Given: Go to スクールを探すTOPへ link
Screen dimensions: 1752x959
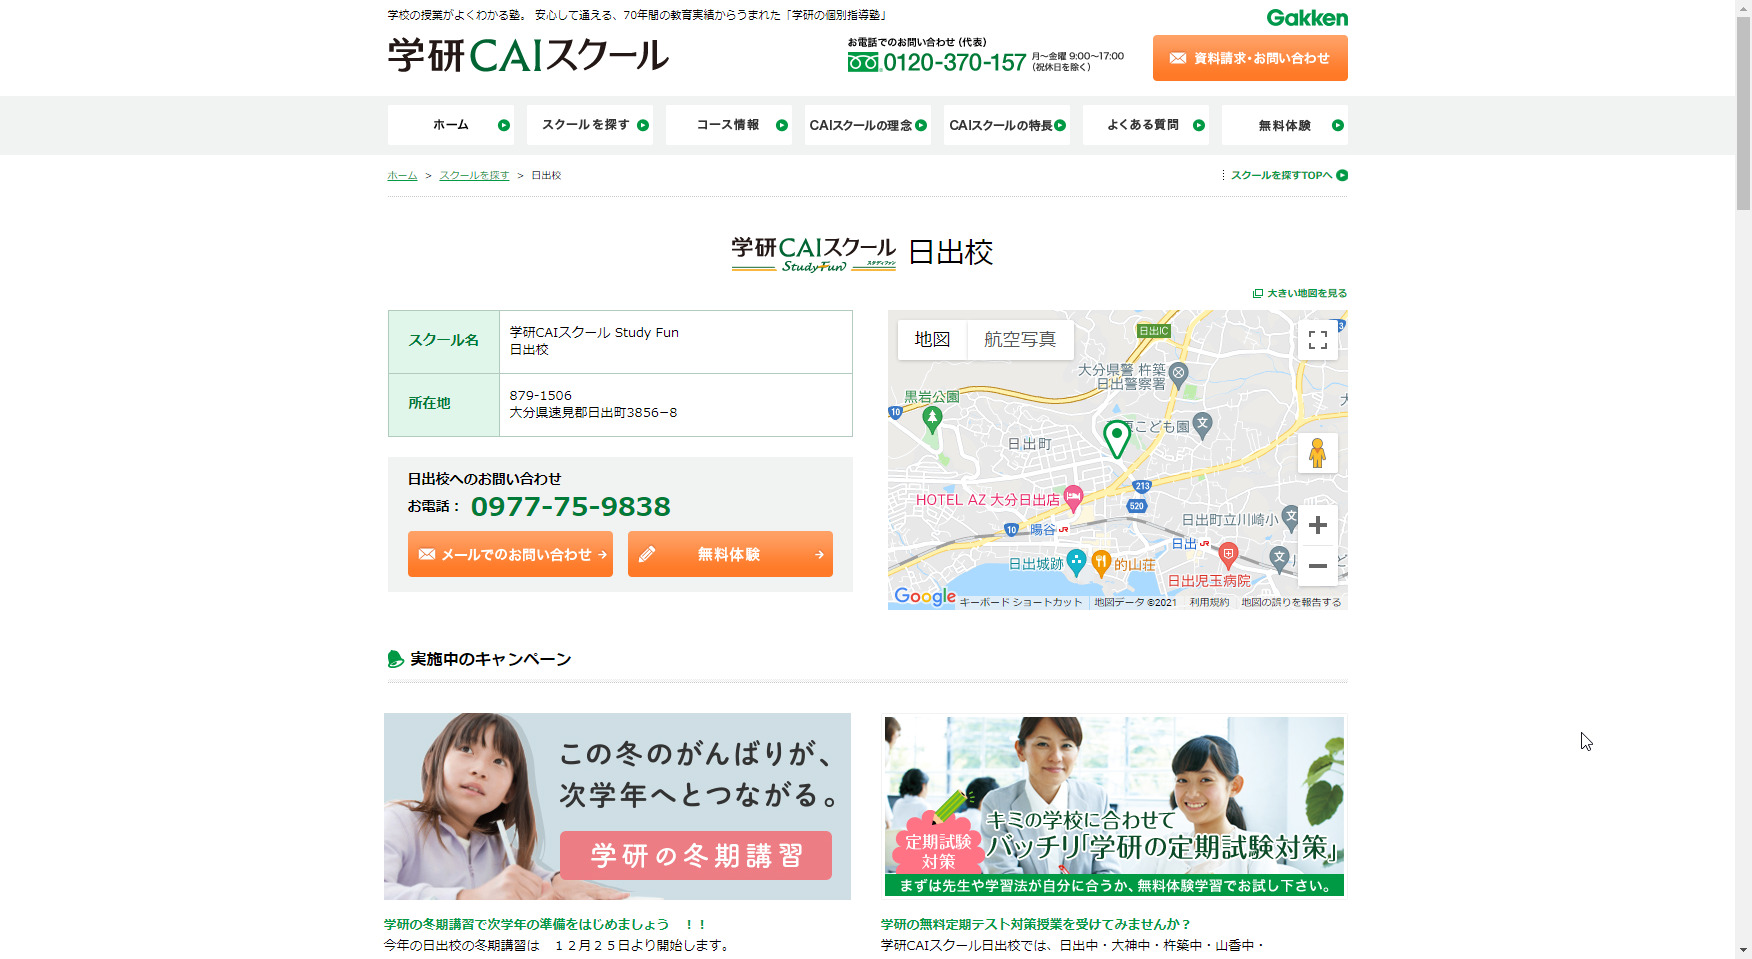Looking at the screenshot, I should pyautogui.click(x=1289, y=175).
